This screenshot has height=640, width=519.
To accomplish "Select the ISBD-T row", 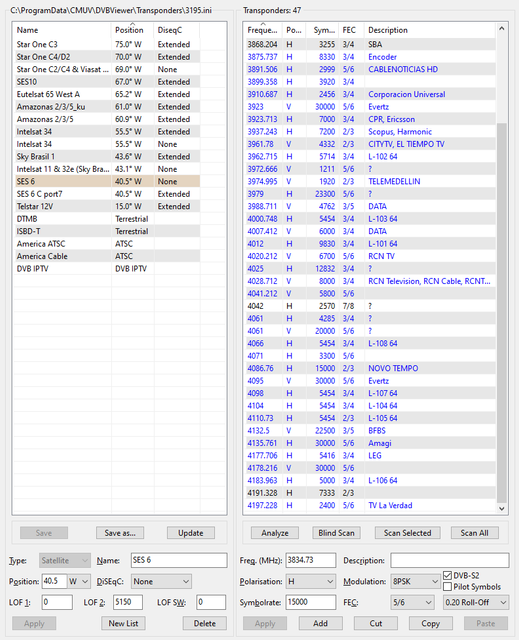I will pyautogui.click(x=107, y=231).
